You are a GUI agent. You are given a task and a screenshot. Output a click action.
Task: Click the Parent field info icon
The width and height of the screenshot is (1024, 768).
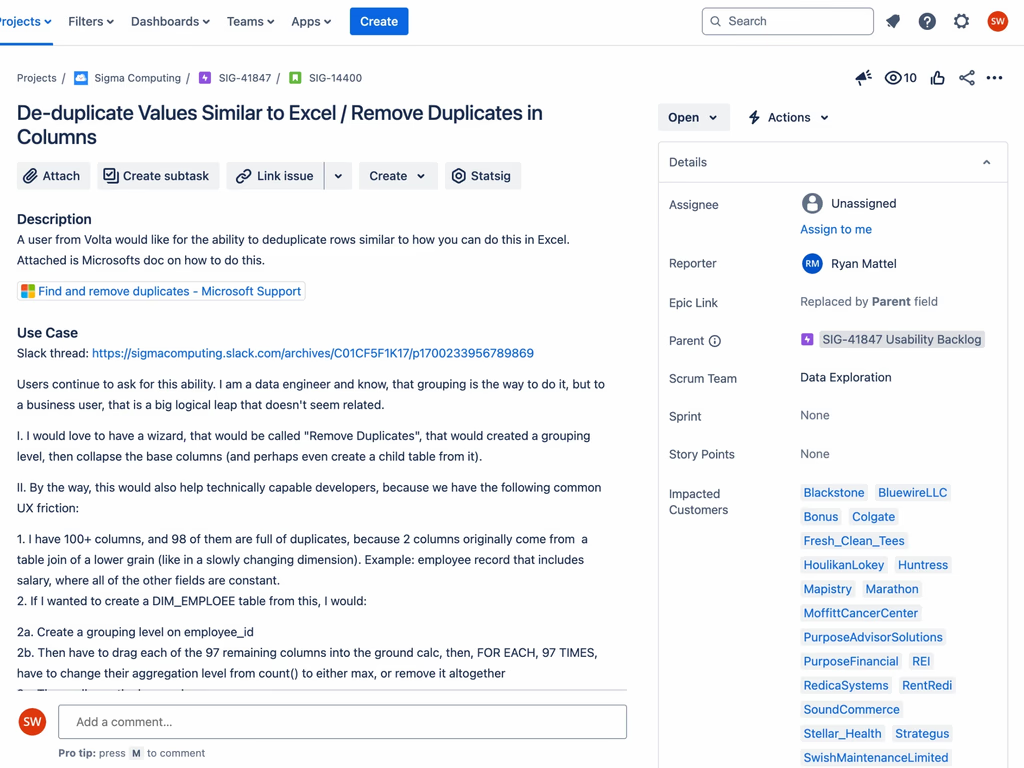pyautogui.click(x=715, y=341)
